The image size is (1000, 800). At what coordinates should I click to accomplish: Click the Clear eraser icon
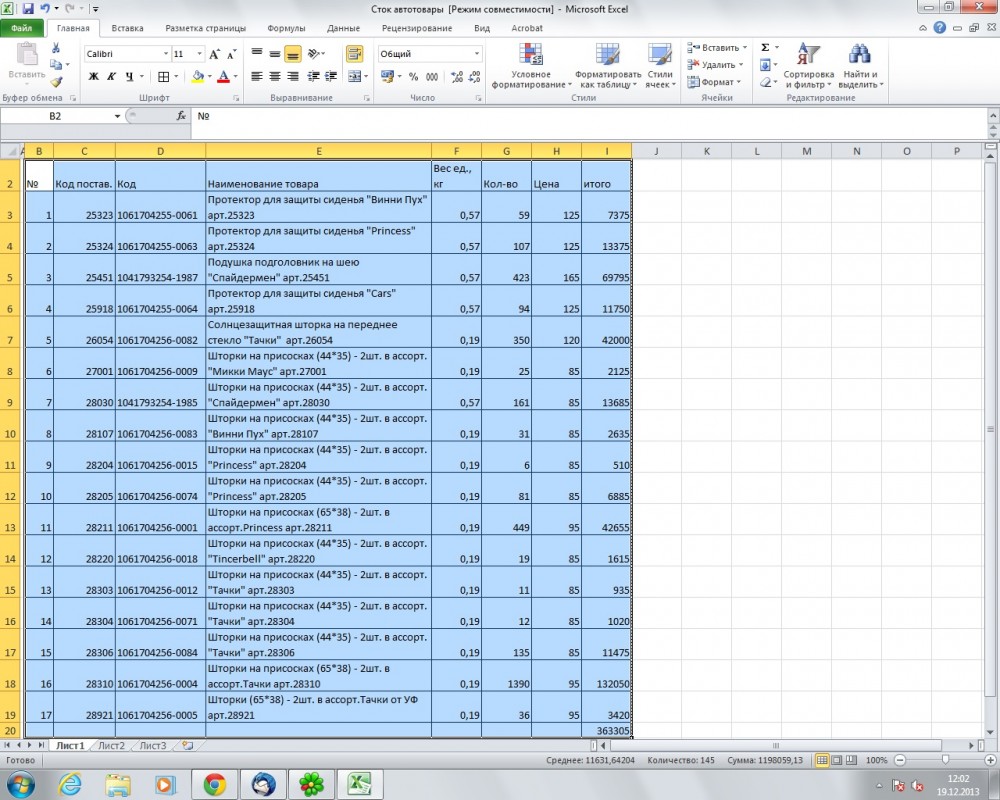pyautogui.click(x=765, y=82)
